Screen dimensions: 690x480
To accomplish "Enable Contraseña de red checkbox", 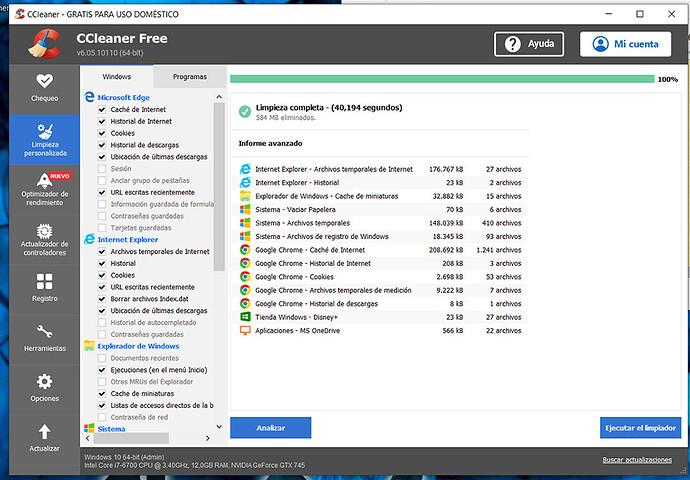I will point(102,417).
